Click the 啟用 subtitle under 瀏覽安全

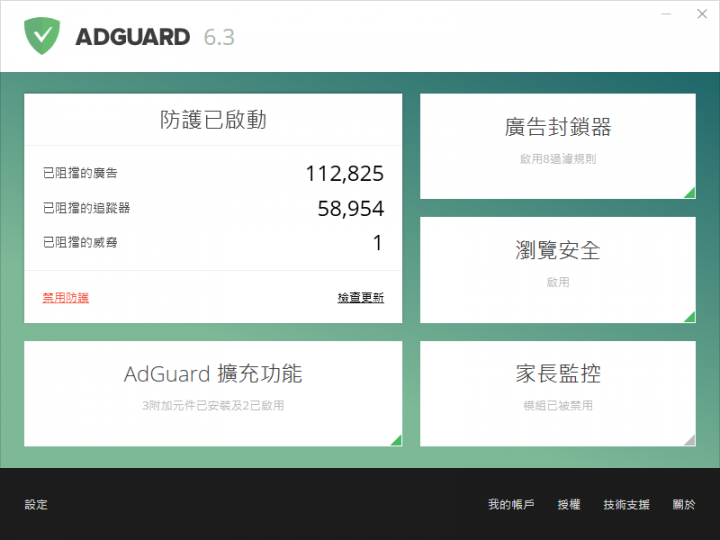558,282
